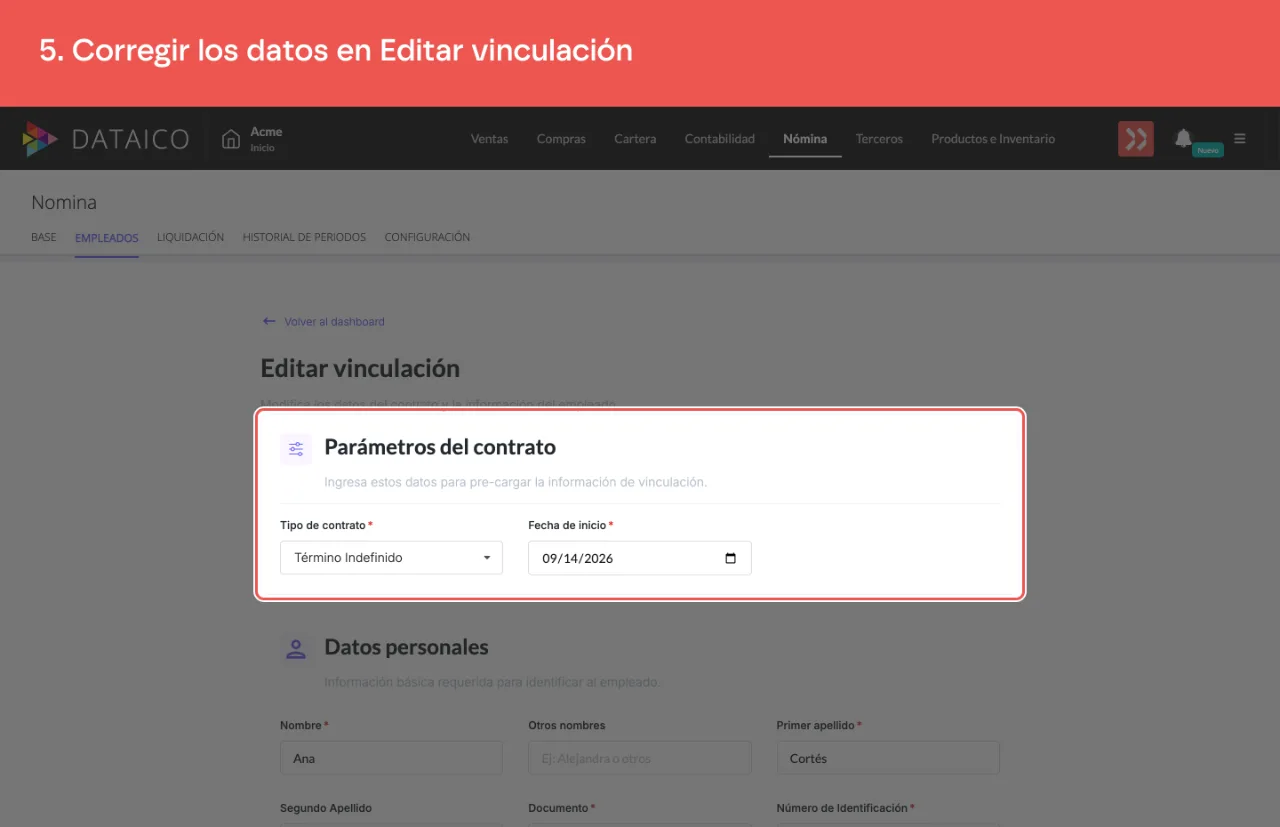The width and height of the screenshot is (1280, 827).
Task: Click the Nuevo badge under the bell
Action: click(x=1208, y=150)
